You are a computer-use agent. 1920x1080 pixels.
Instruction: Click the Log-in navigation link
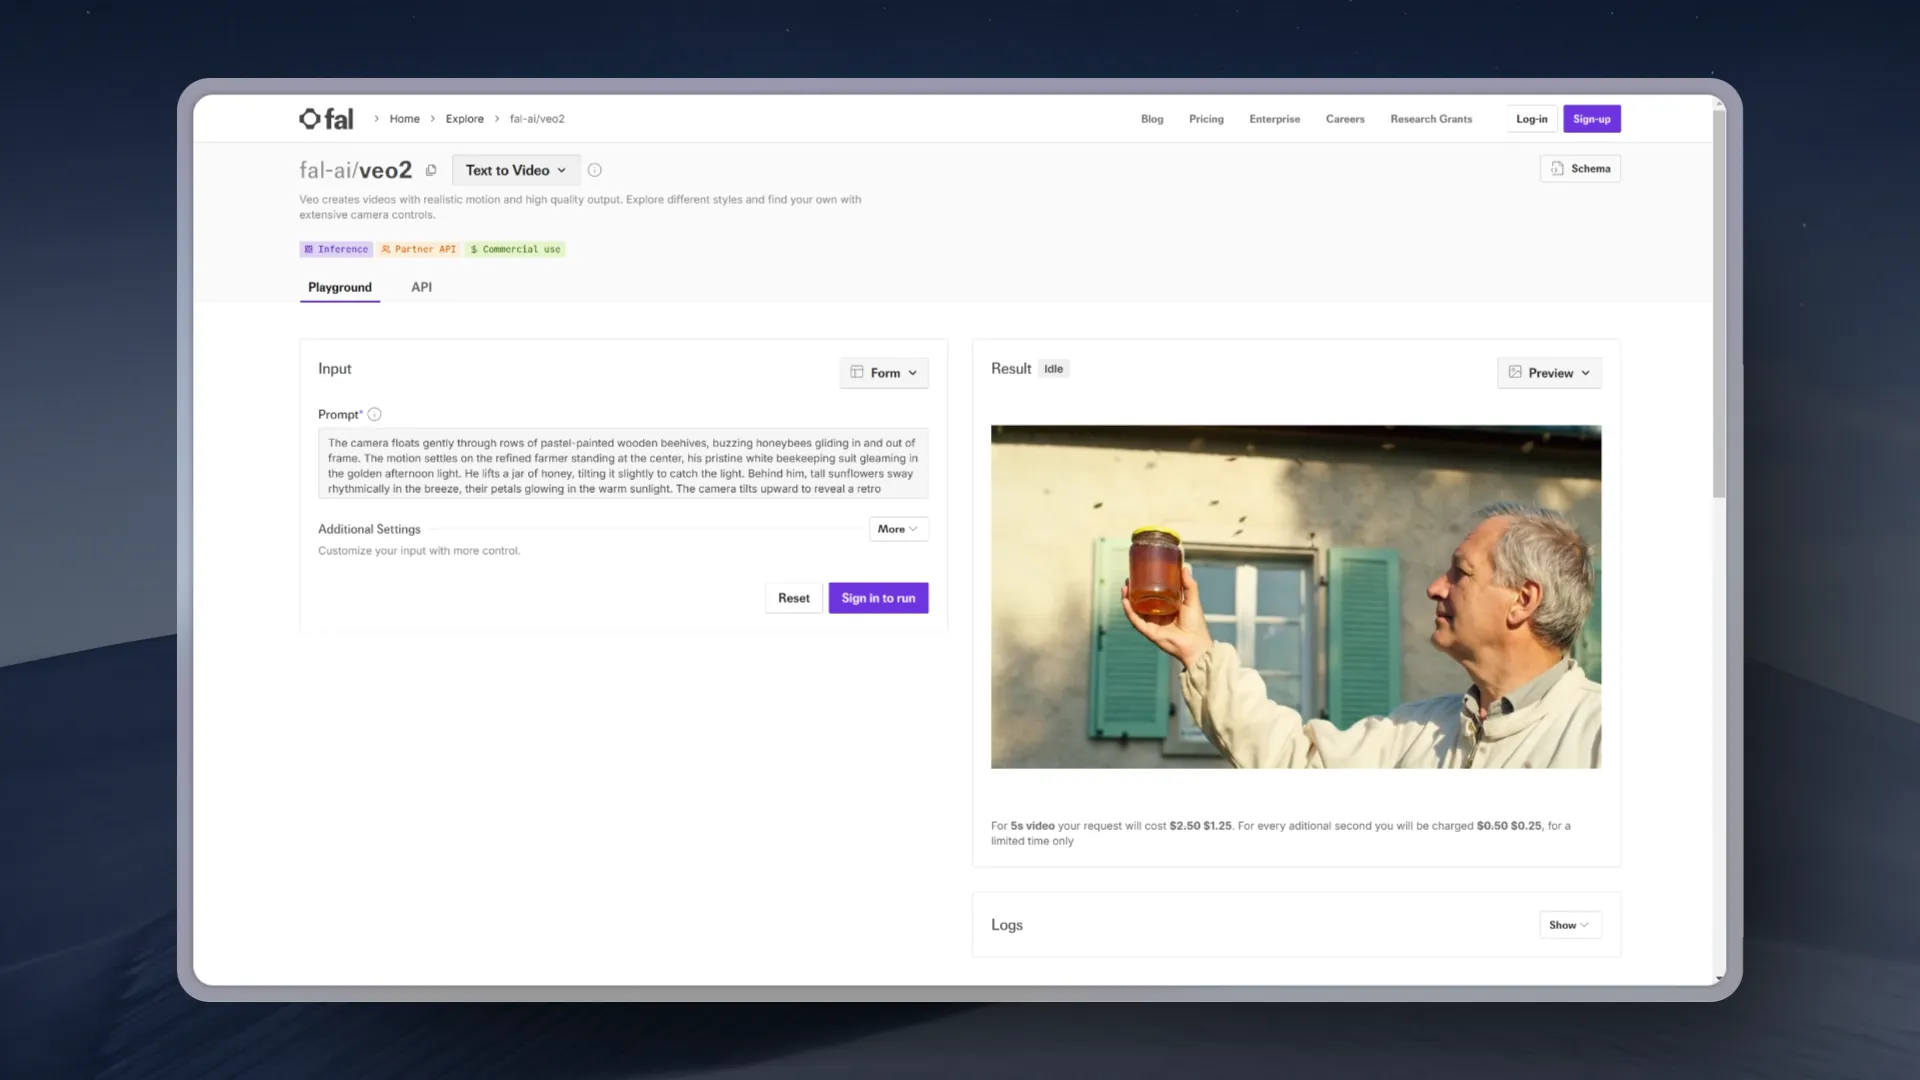[x=1531, y=119]
